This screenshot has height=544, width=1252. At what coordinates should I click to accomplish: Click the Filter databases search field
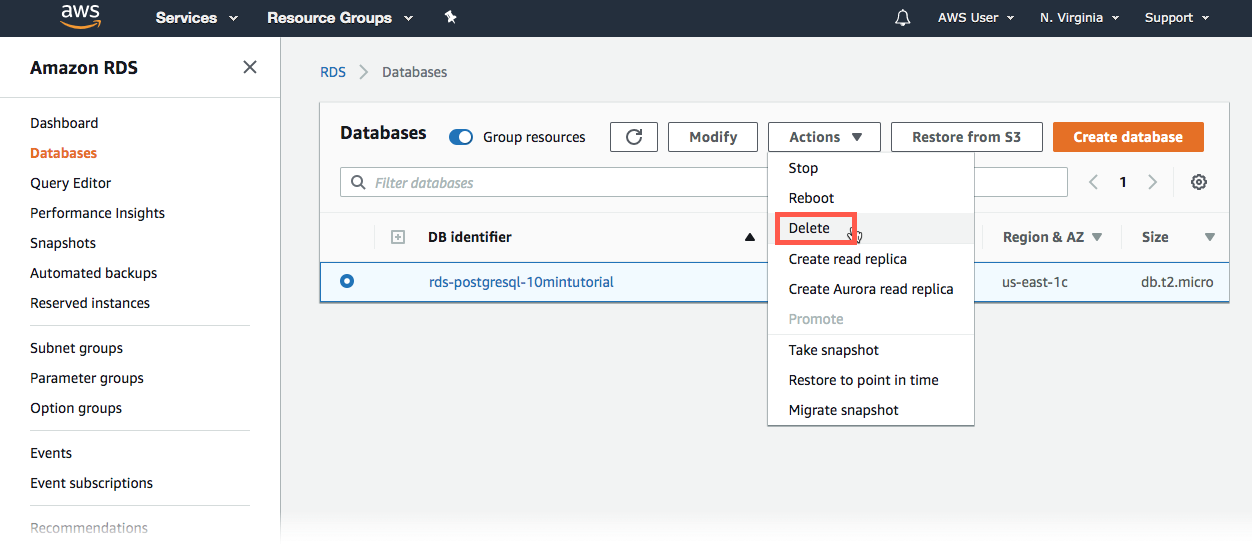click(560, 183)
